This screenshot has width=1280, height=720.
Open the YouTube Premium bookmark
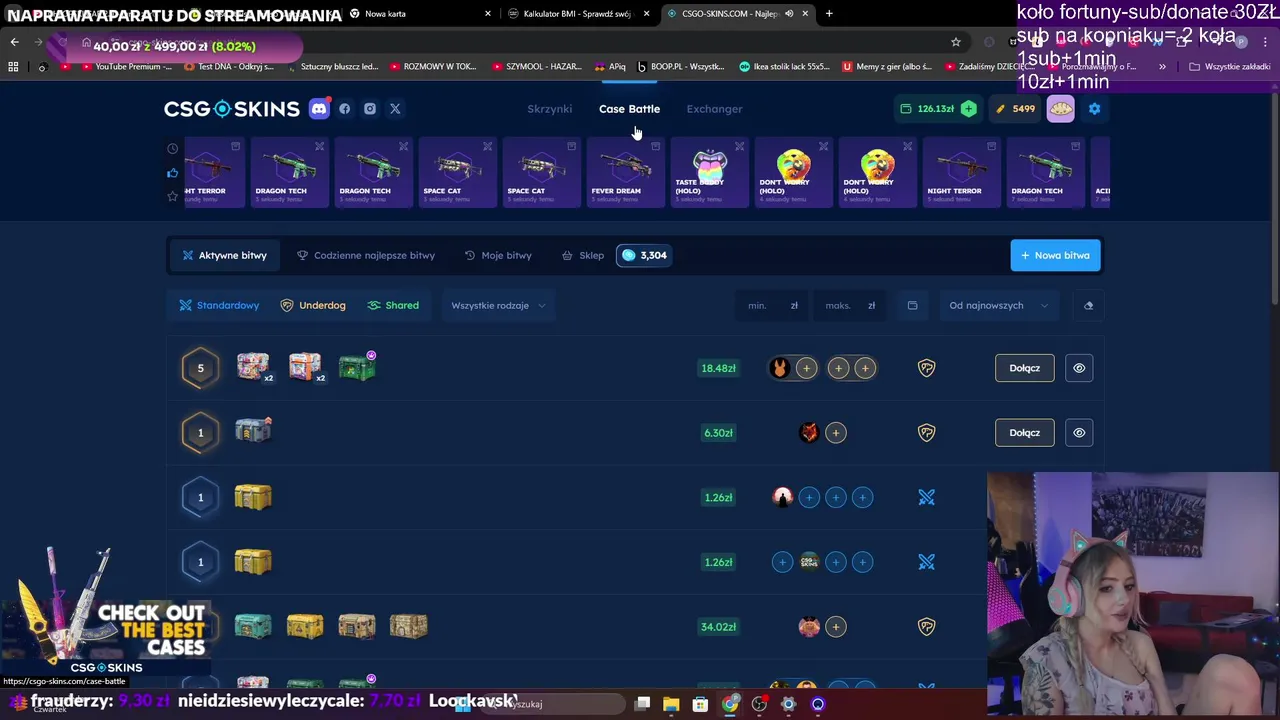tap(126, 67)
